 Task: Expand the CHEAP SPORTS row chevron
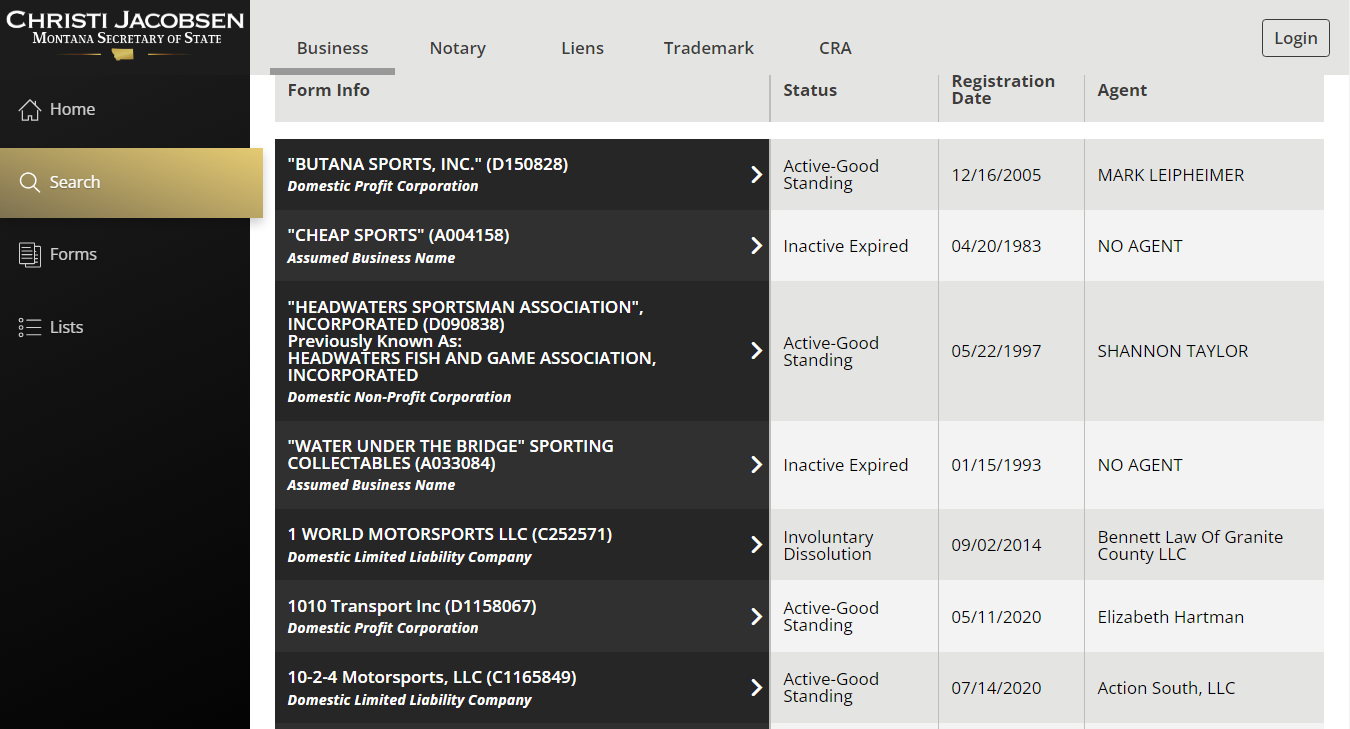click(x=757, y=246)
